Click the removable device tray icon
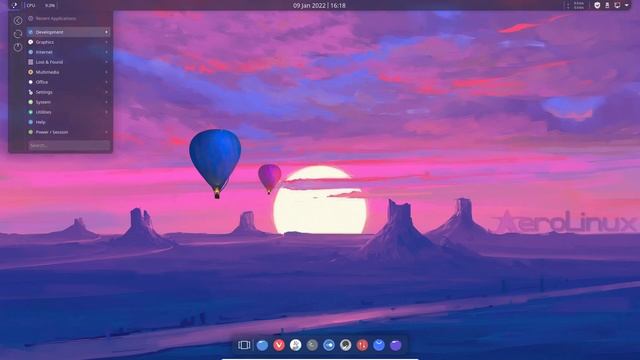 tap(607, 5)
